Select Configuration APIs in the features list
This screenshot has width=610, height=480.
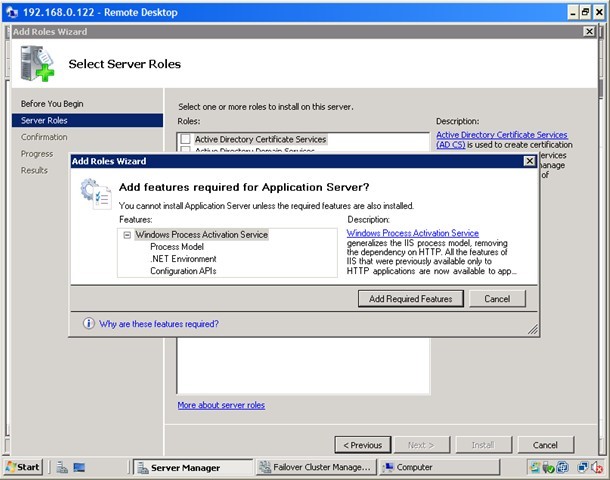coord(183,271)
